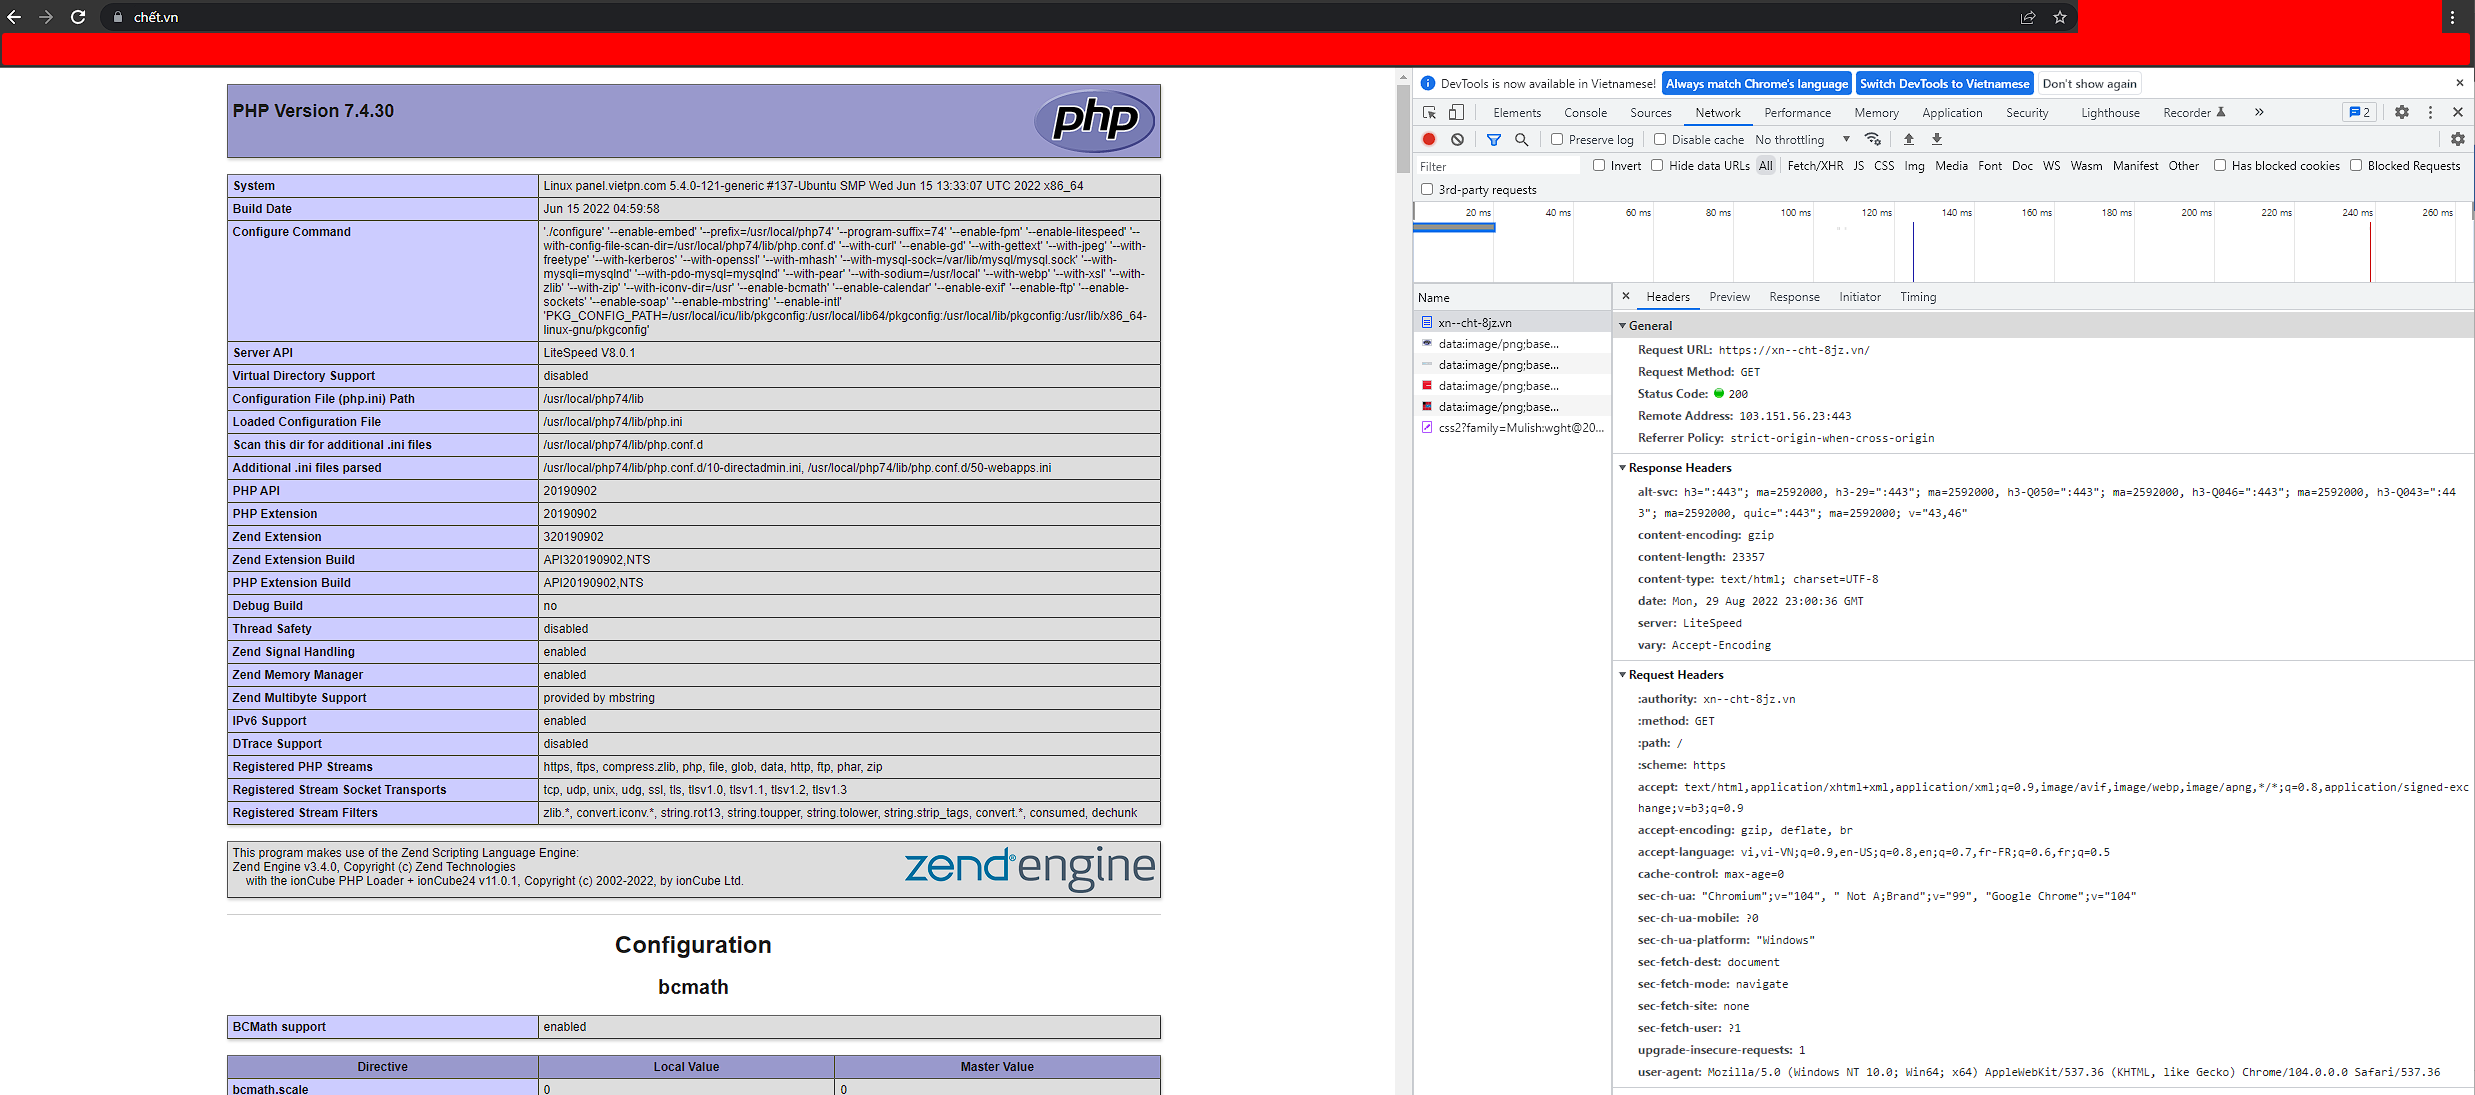Click the inspect element picker icon
The width and height of the screenshot is (2475, 1095).
pyautogui.click(x=1429, y=113)
